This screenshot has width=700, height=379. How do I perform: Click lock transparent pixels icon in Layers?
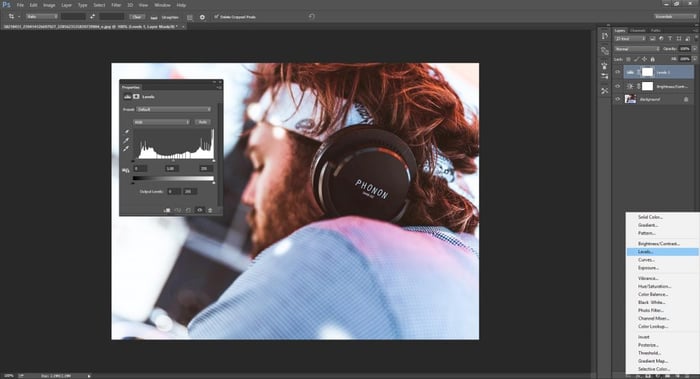[628, 59]
